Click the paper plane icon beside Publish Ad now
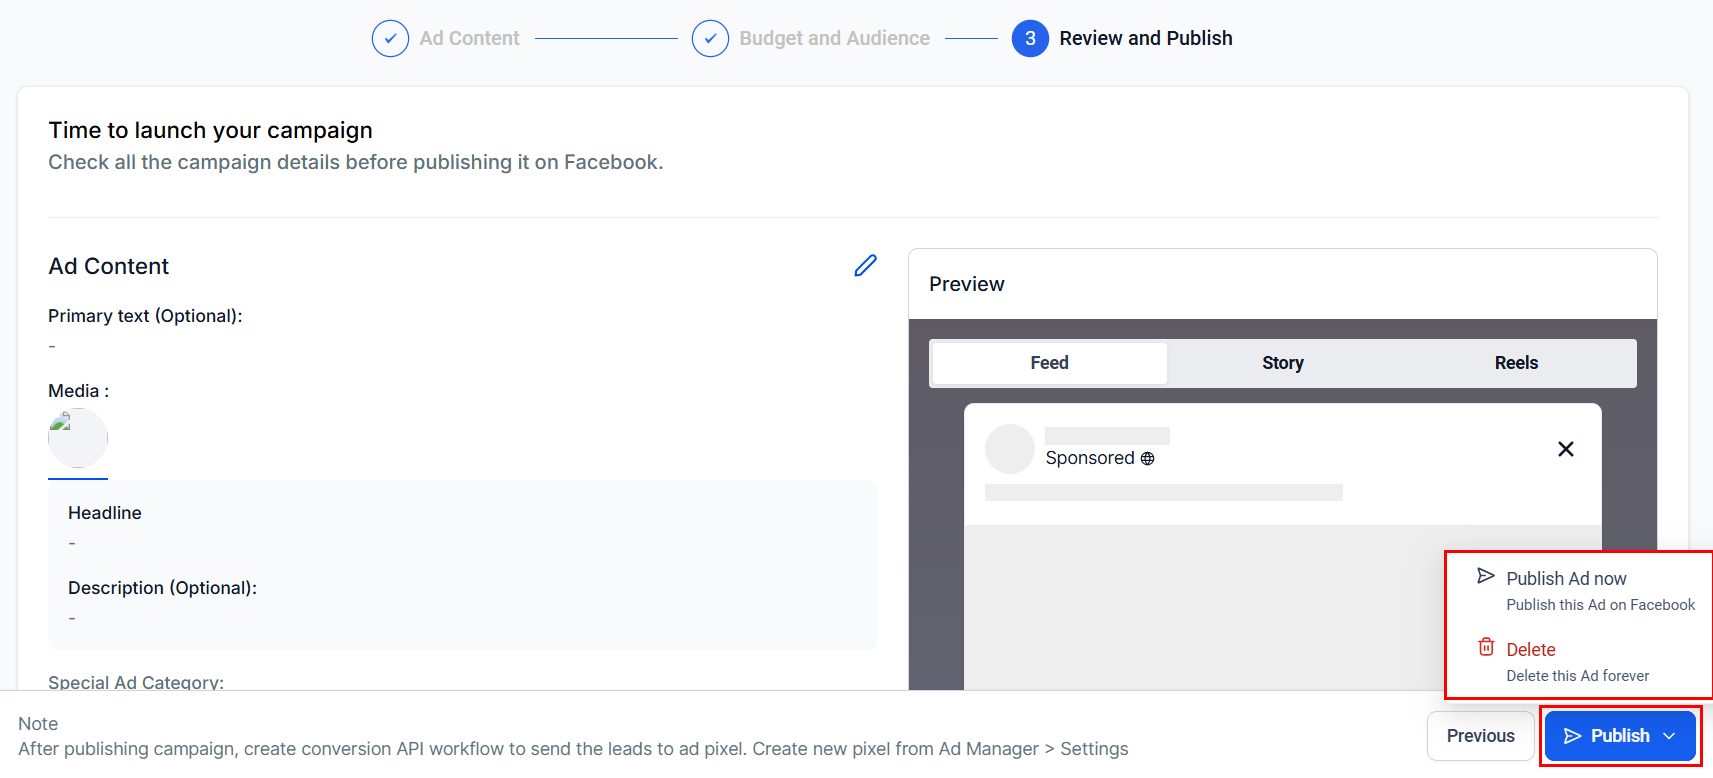The image size is (1713, 778). 1486,576
